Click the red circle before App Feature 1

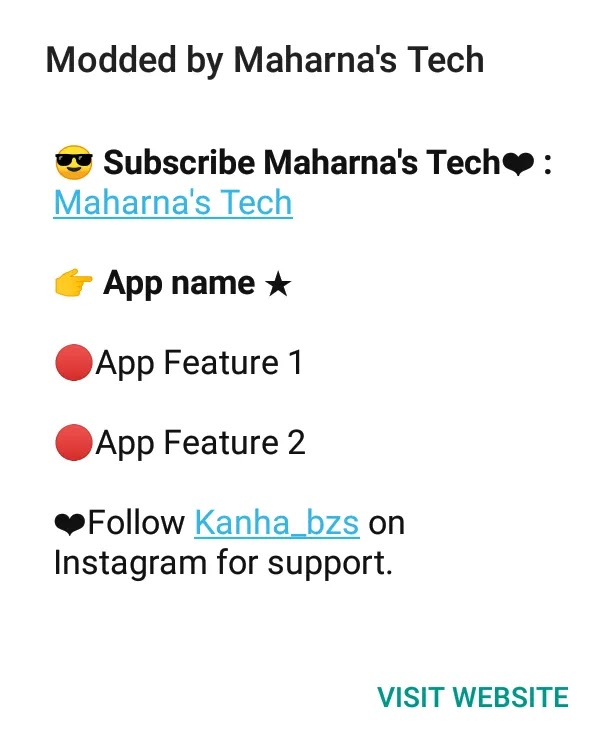pos(73,363)
